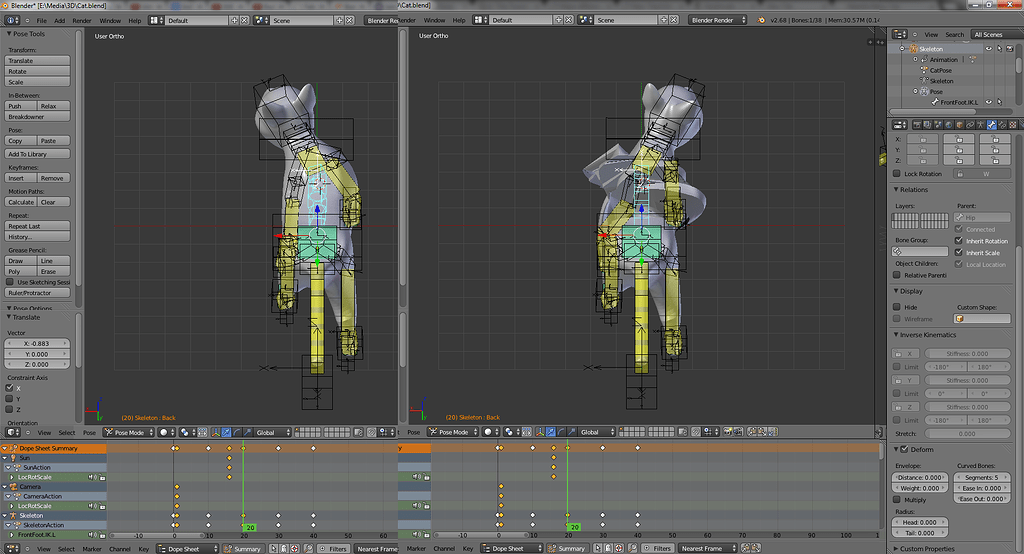Screen dimensions: 1024x554
Task: Open the Object Constraints chain tab icon
Action: 970,124
